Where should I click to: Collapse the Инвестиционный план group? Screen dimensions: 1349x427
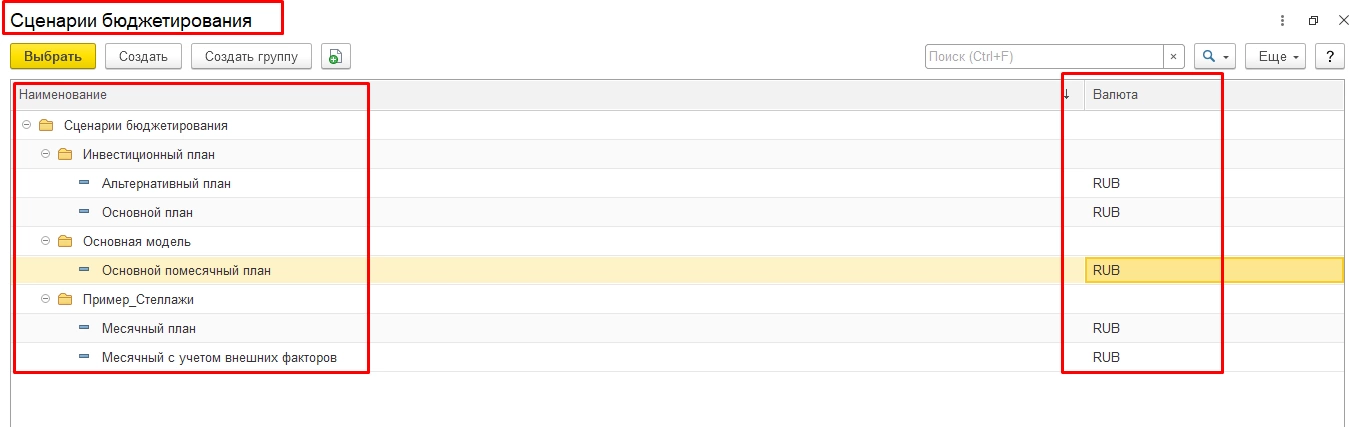click(46, 155)
